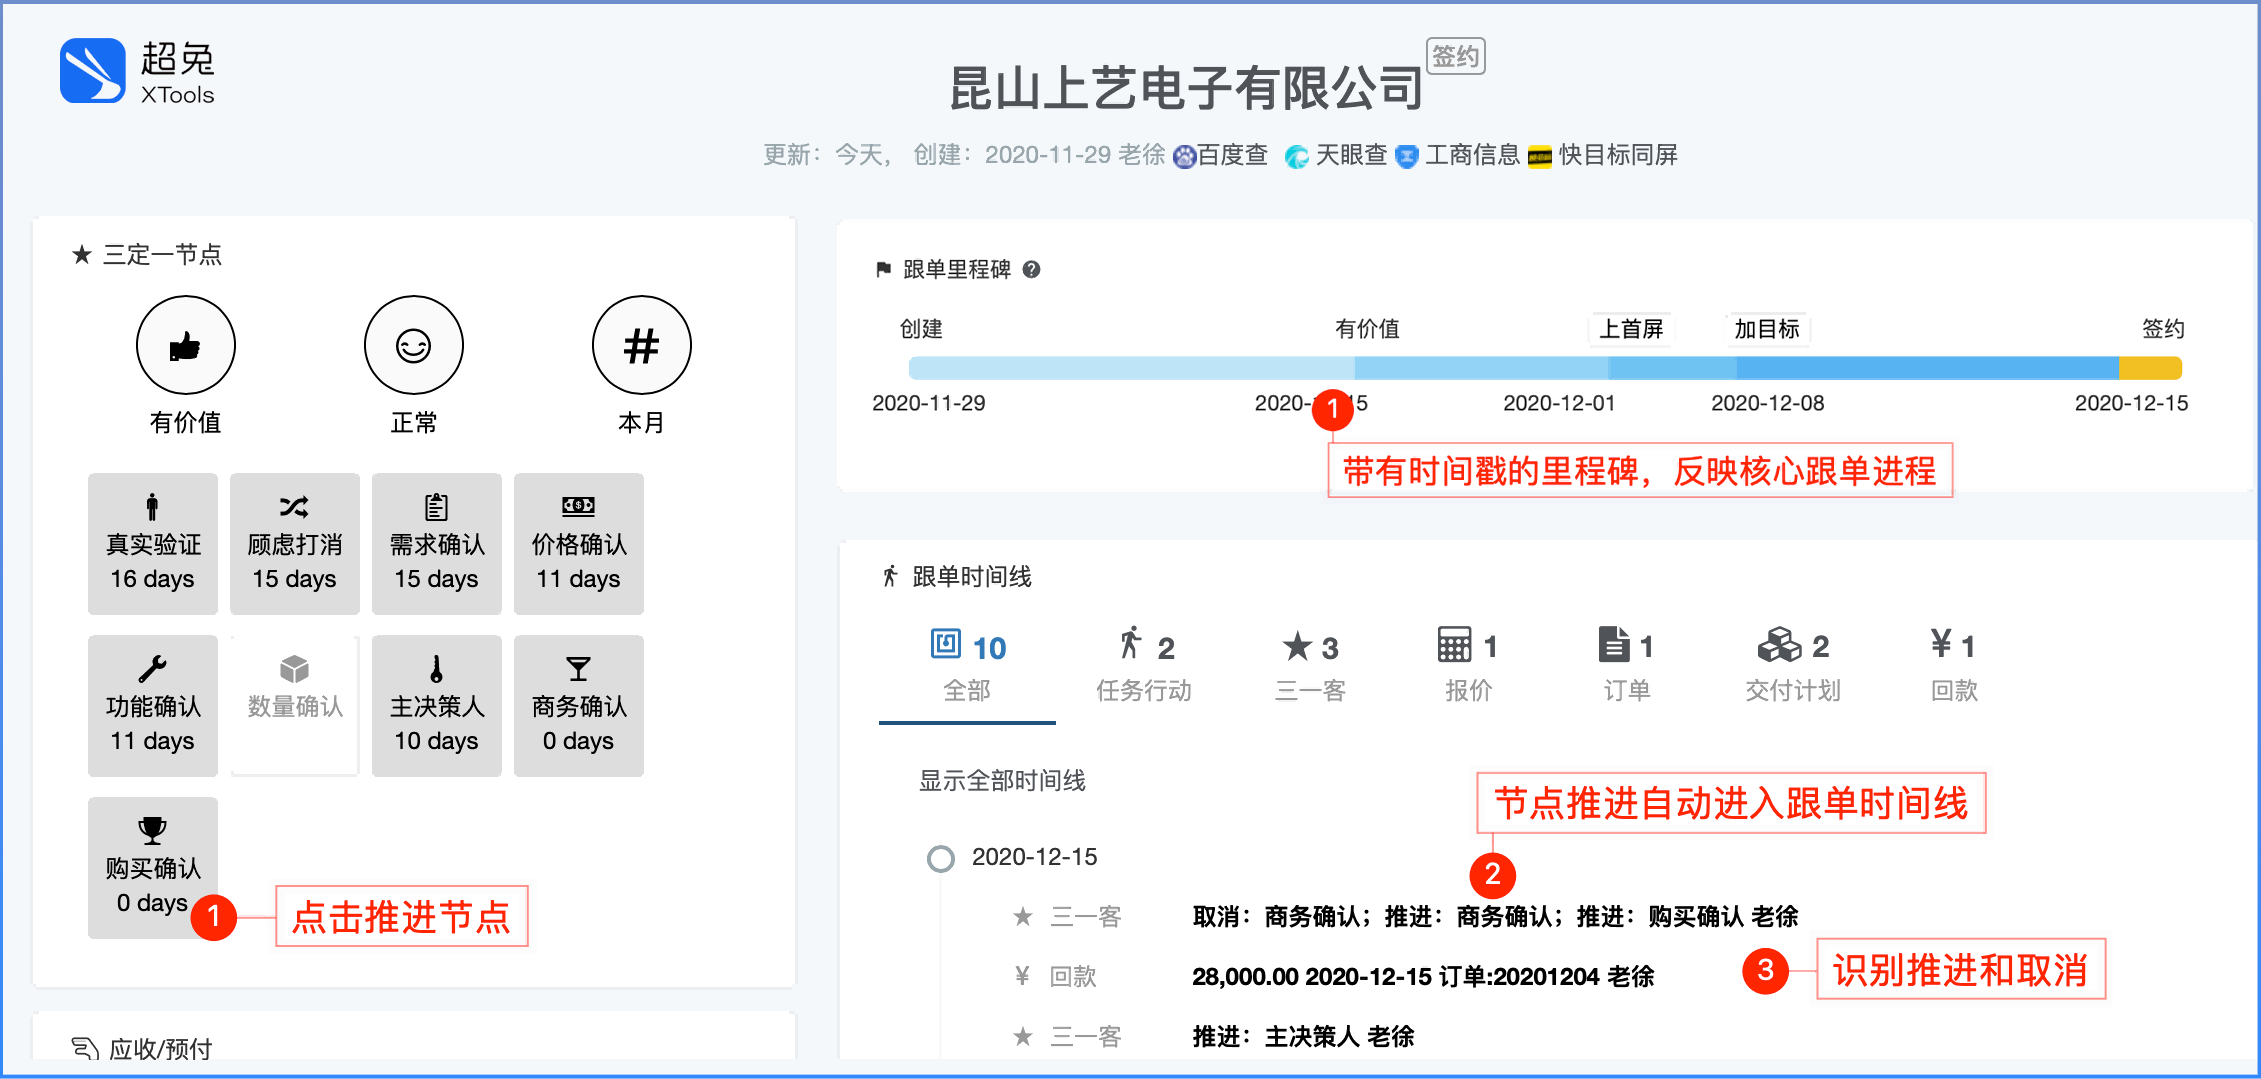Click the 购买确认 trophy node tile
The image size is (2261, 1079).
153,867
